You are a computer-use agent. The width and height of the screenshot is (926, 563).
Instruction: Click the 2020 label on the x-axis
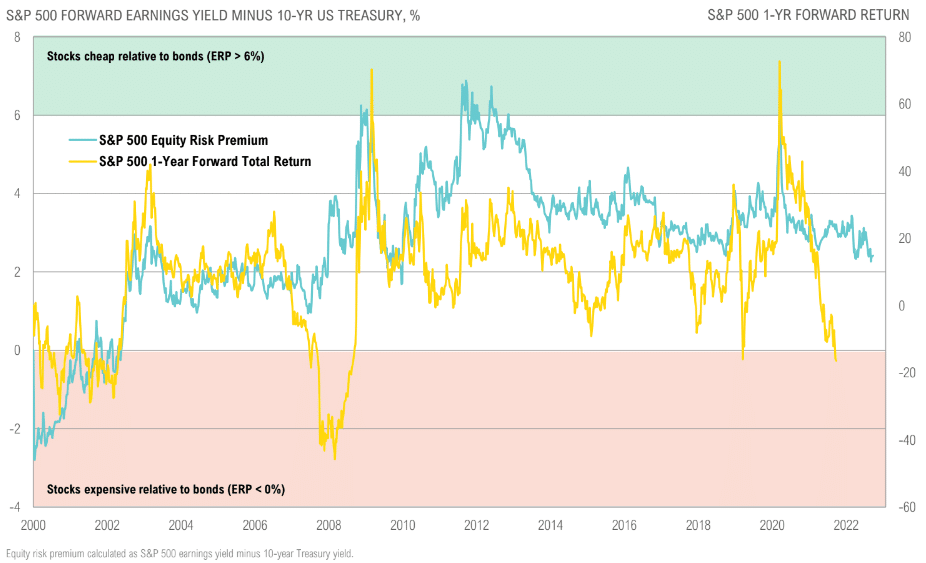click(x=772, y=525)
